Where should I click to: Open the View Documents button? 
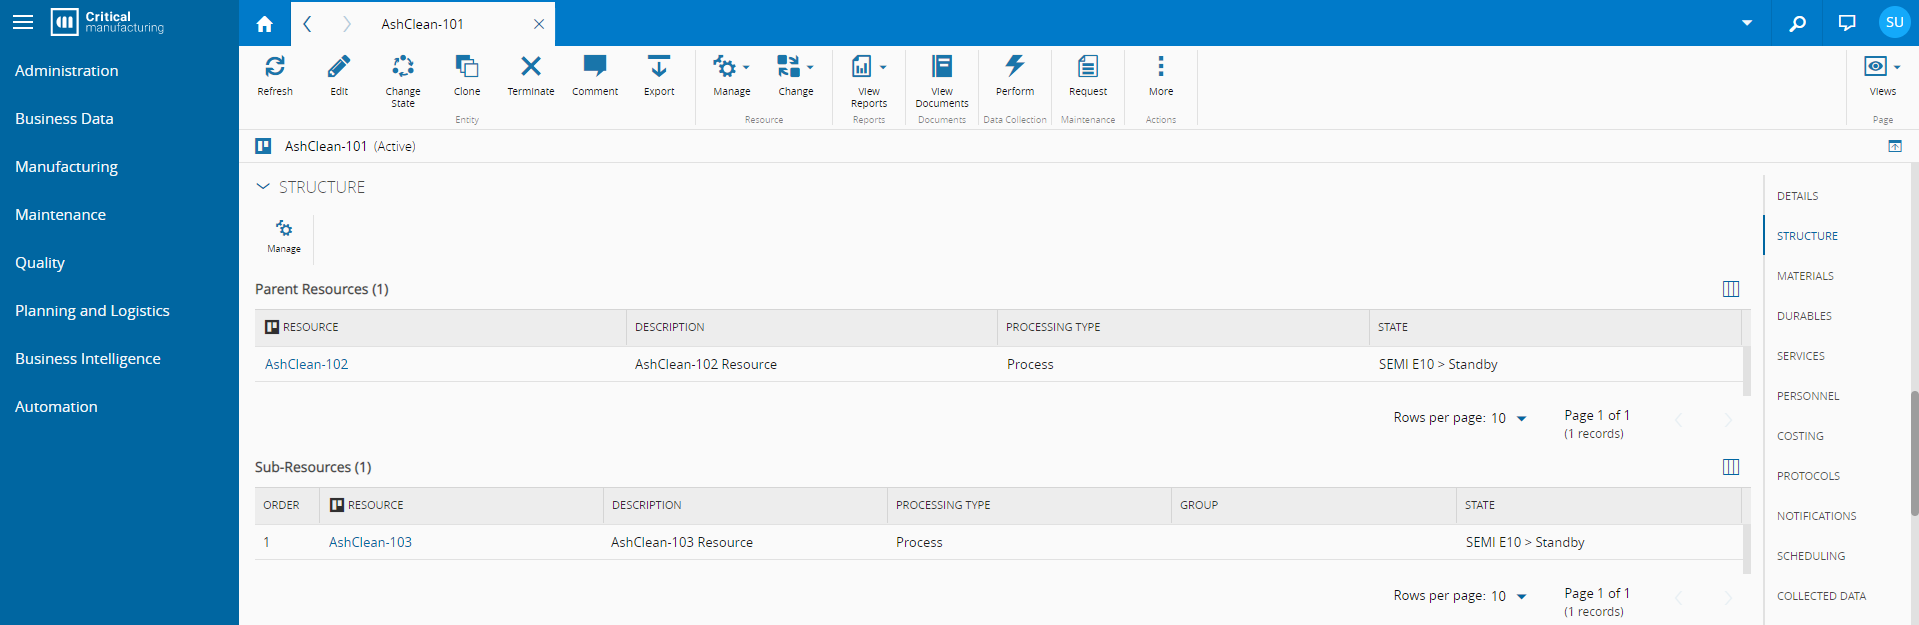(x=941, y=67)
